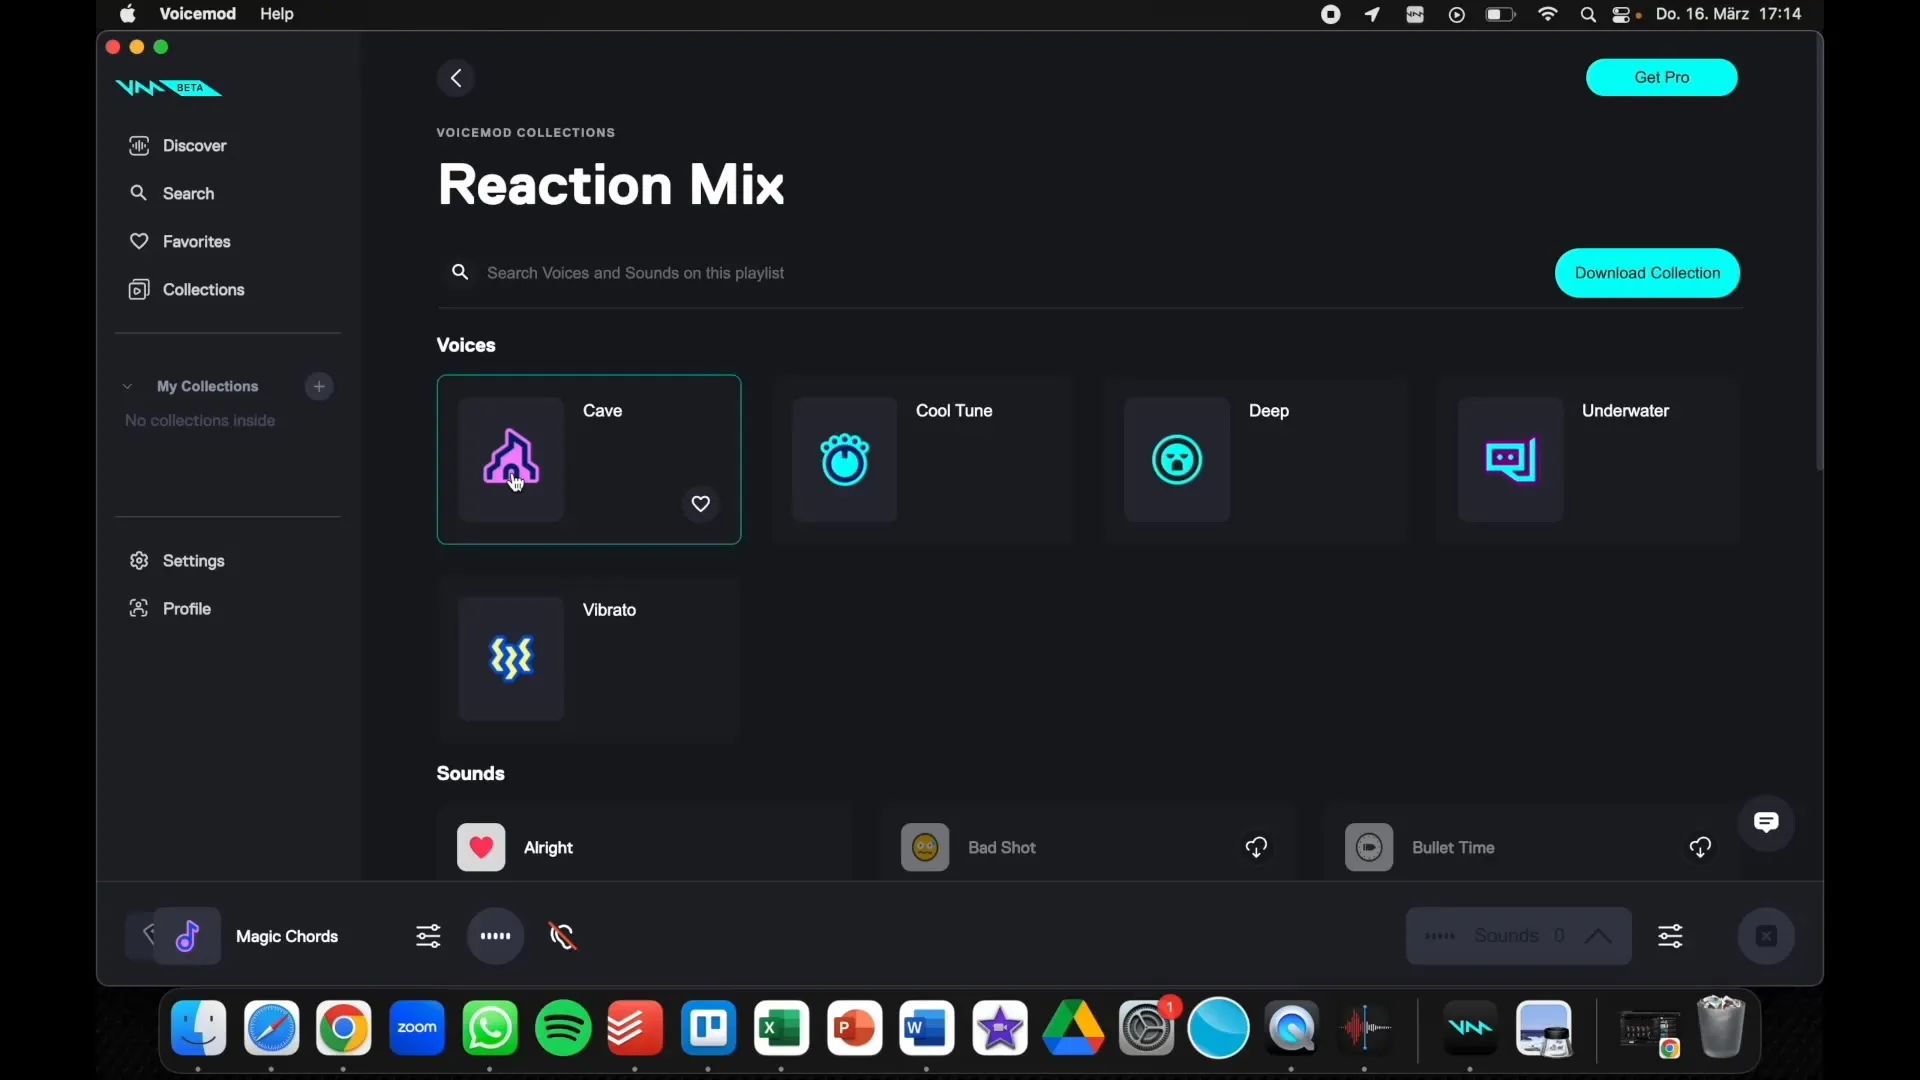Toggle back navigation arrow
1920x1080 pixels.
tap(456, 76)
